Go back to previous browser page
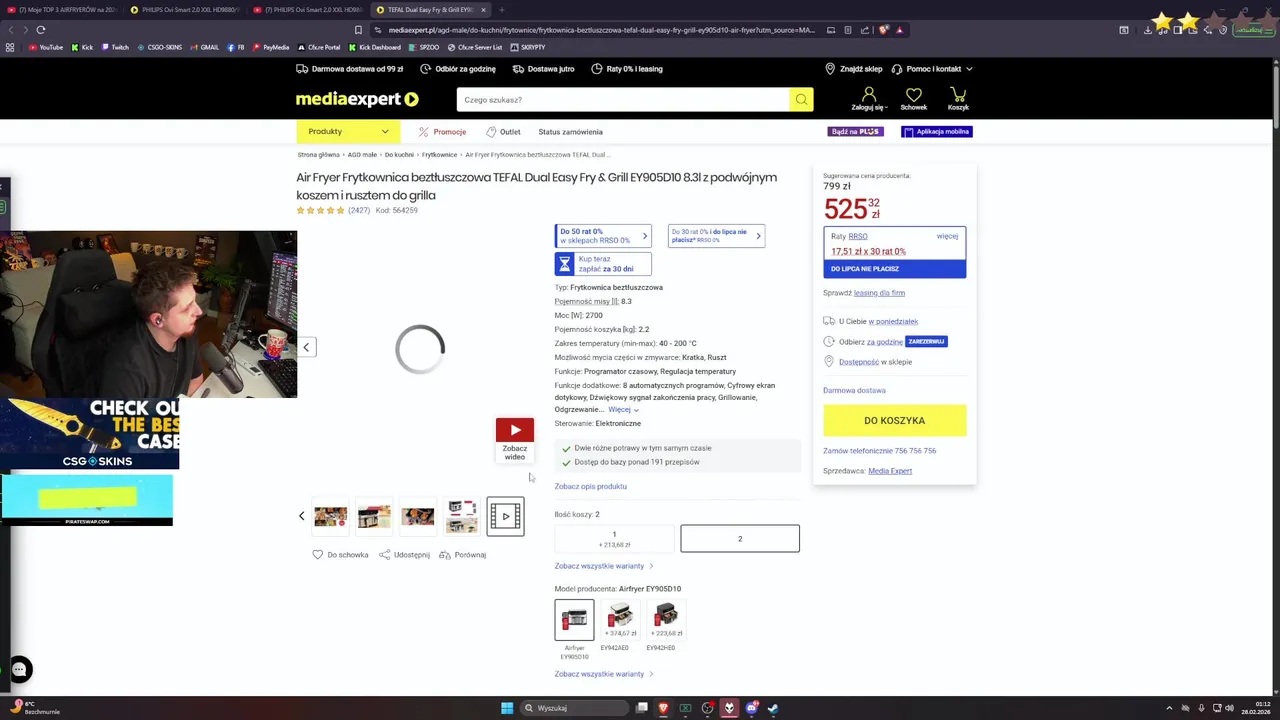 tap(11, 30)
